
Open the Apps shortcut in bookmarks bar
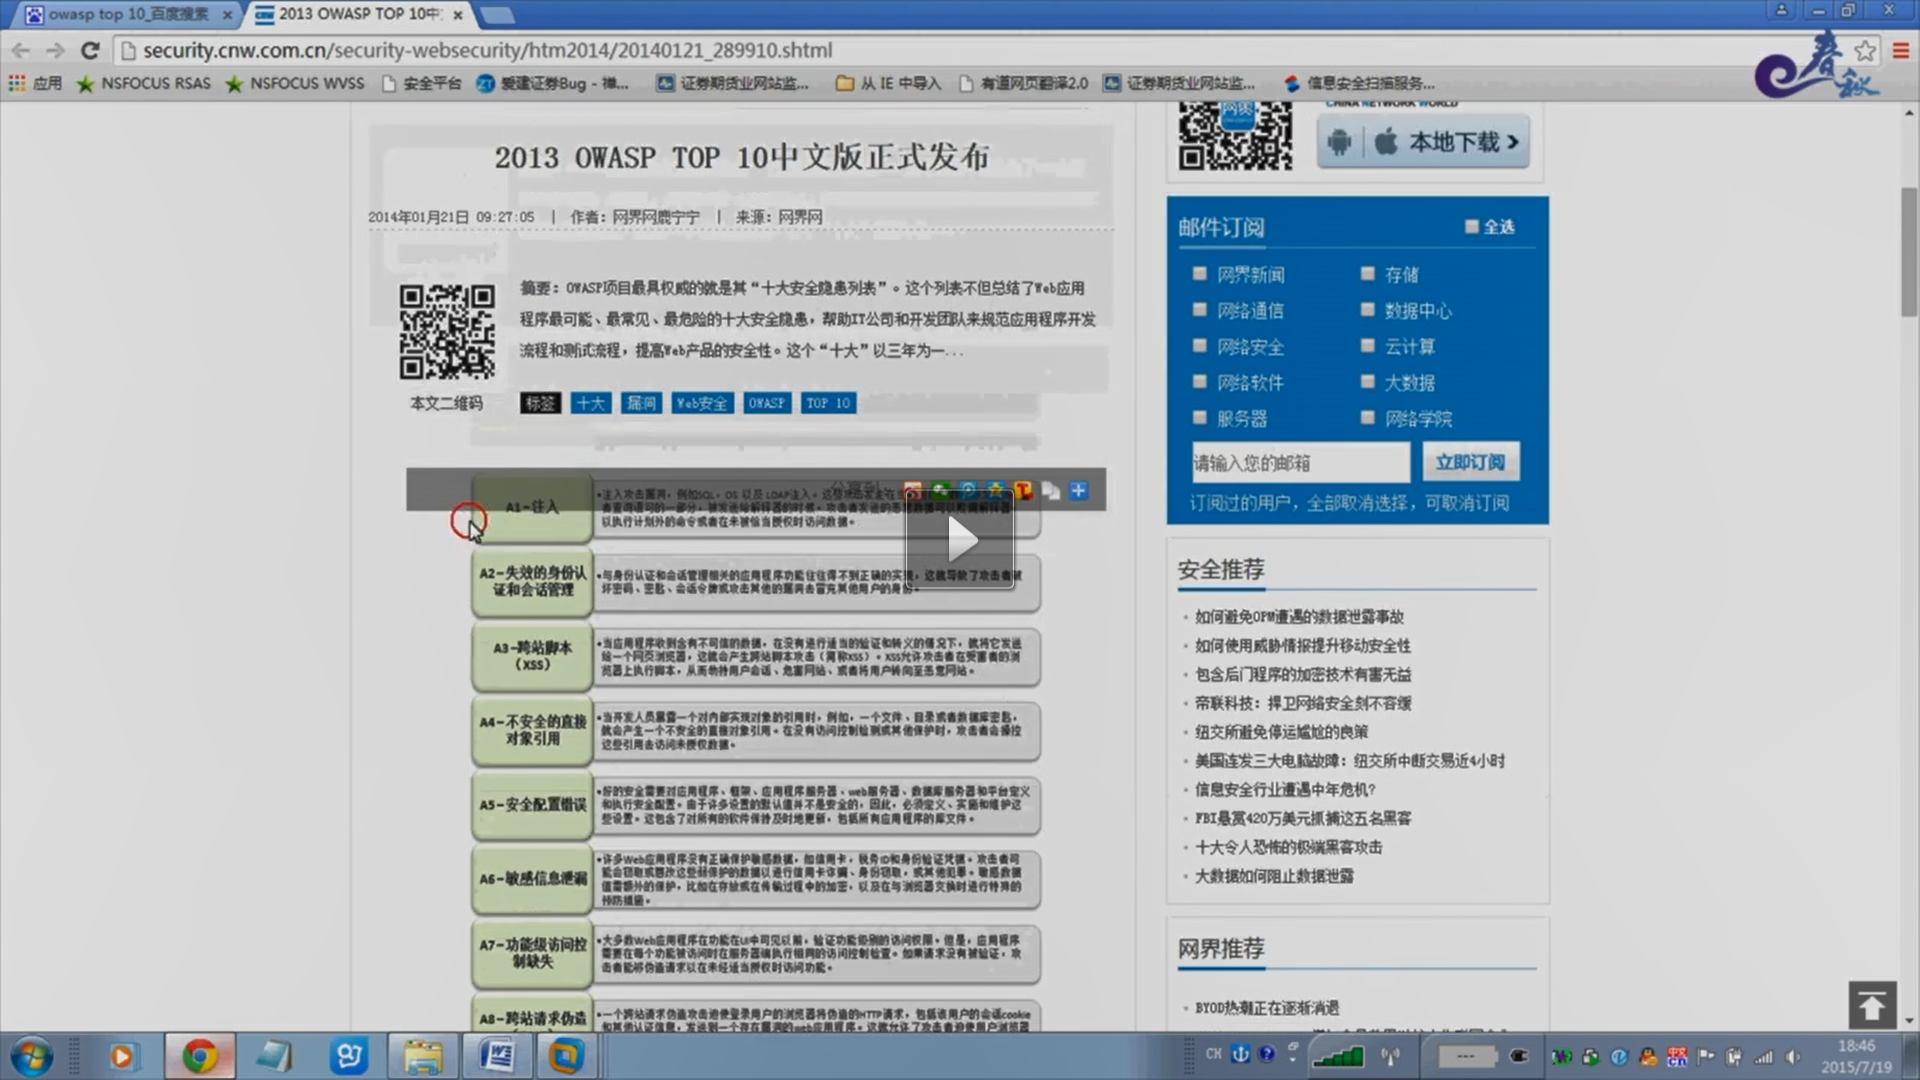pyautogui.click(x=35, y=83)
